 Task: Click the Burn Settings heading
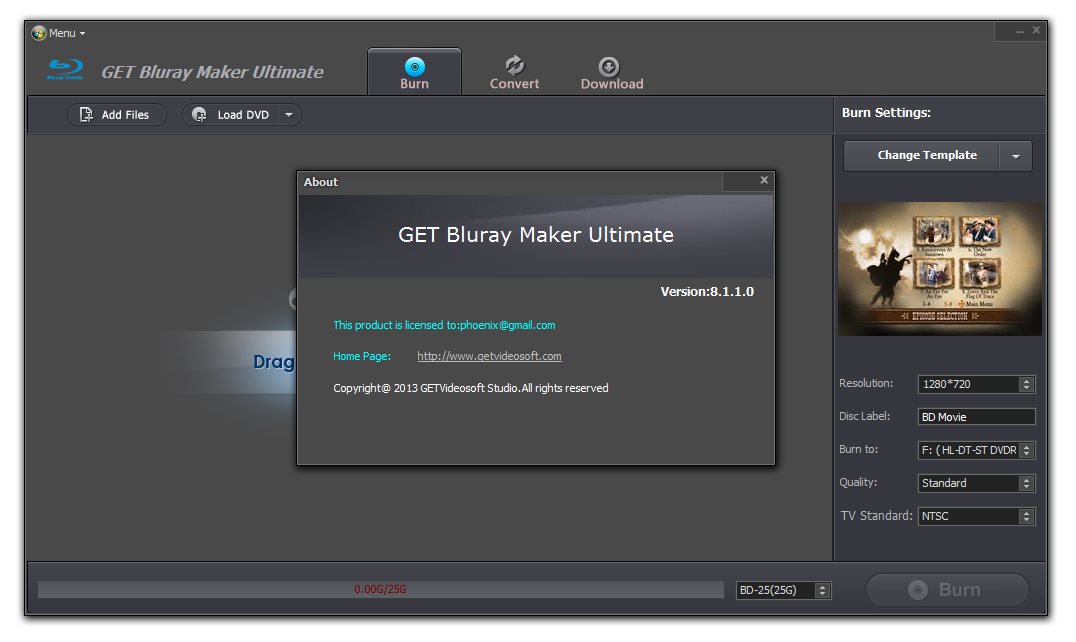(886, 112)
